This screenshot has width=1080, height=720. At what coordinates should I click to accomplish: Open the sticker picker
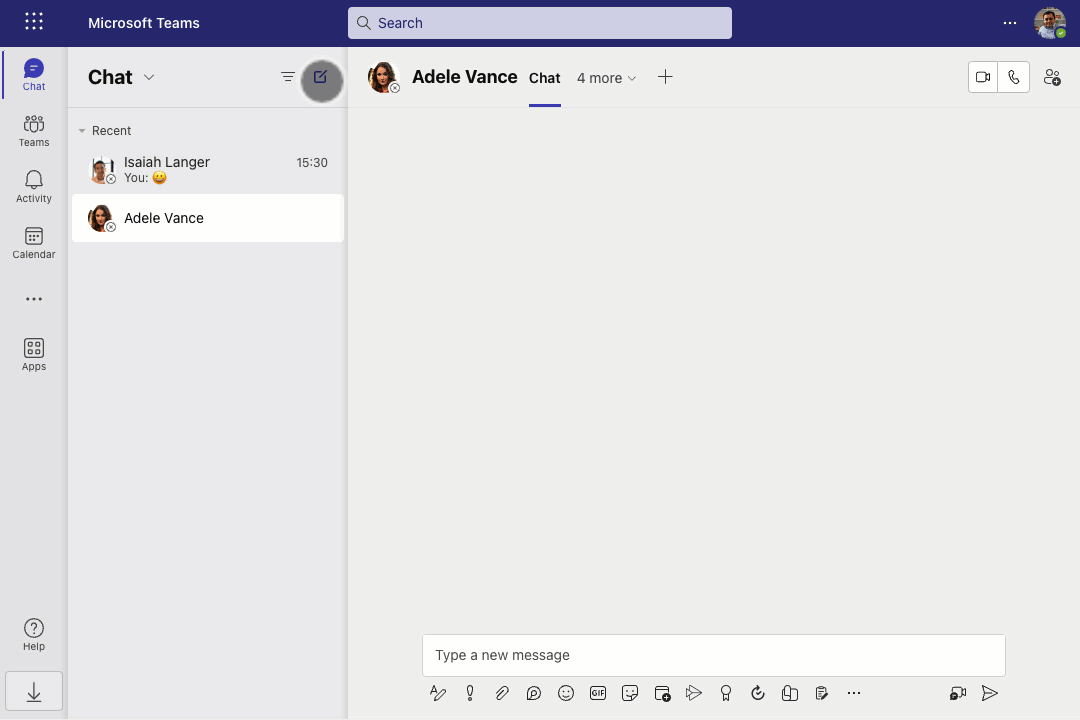(630, 693)
